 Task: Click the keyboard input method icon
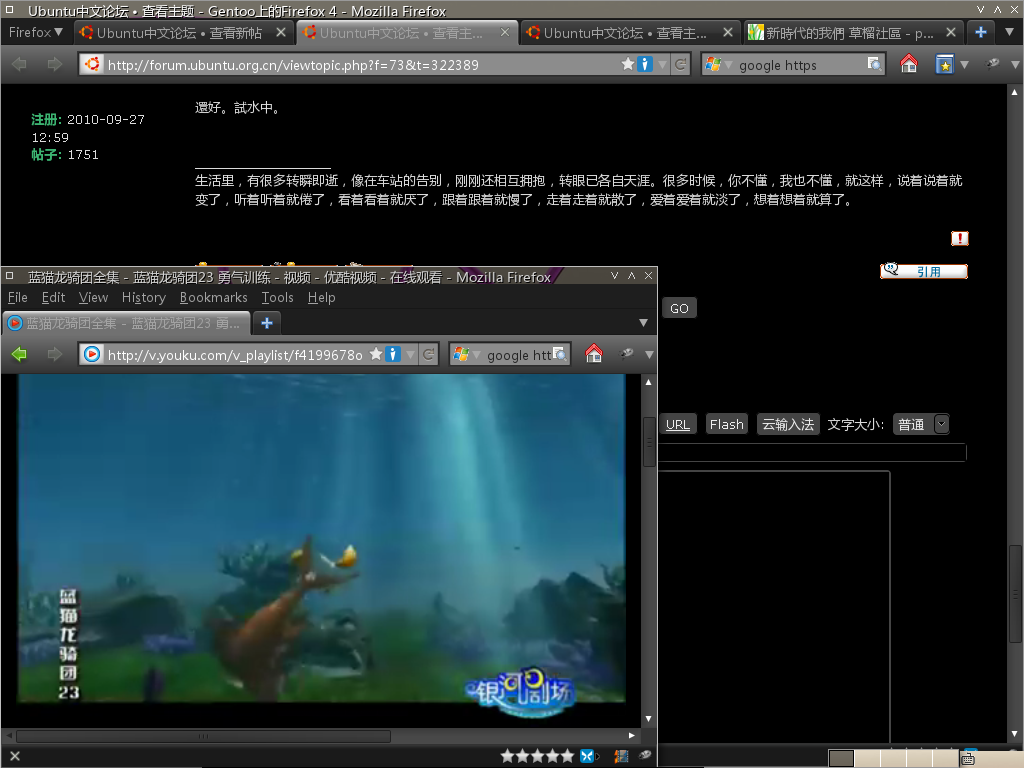point(968,759)
